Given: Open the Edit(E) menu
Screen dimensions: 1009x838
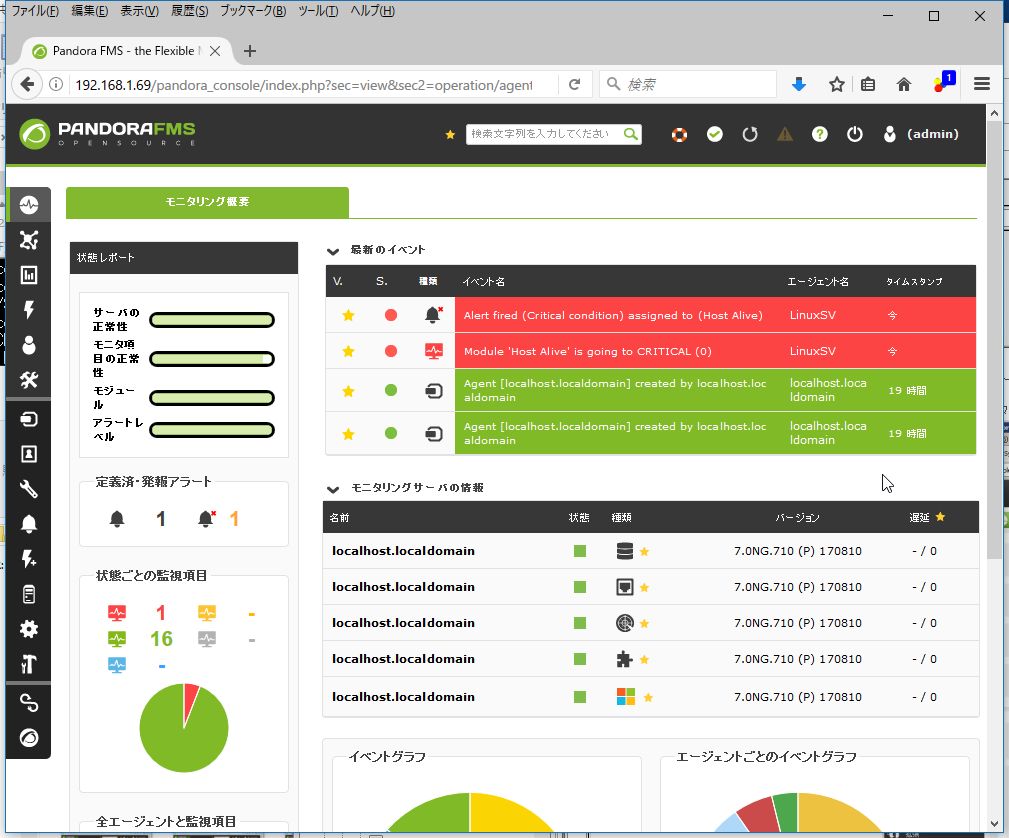Looking at the screenshot, I should 89,11.
